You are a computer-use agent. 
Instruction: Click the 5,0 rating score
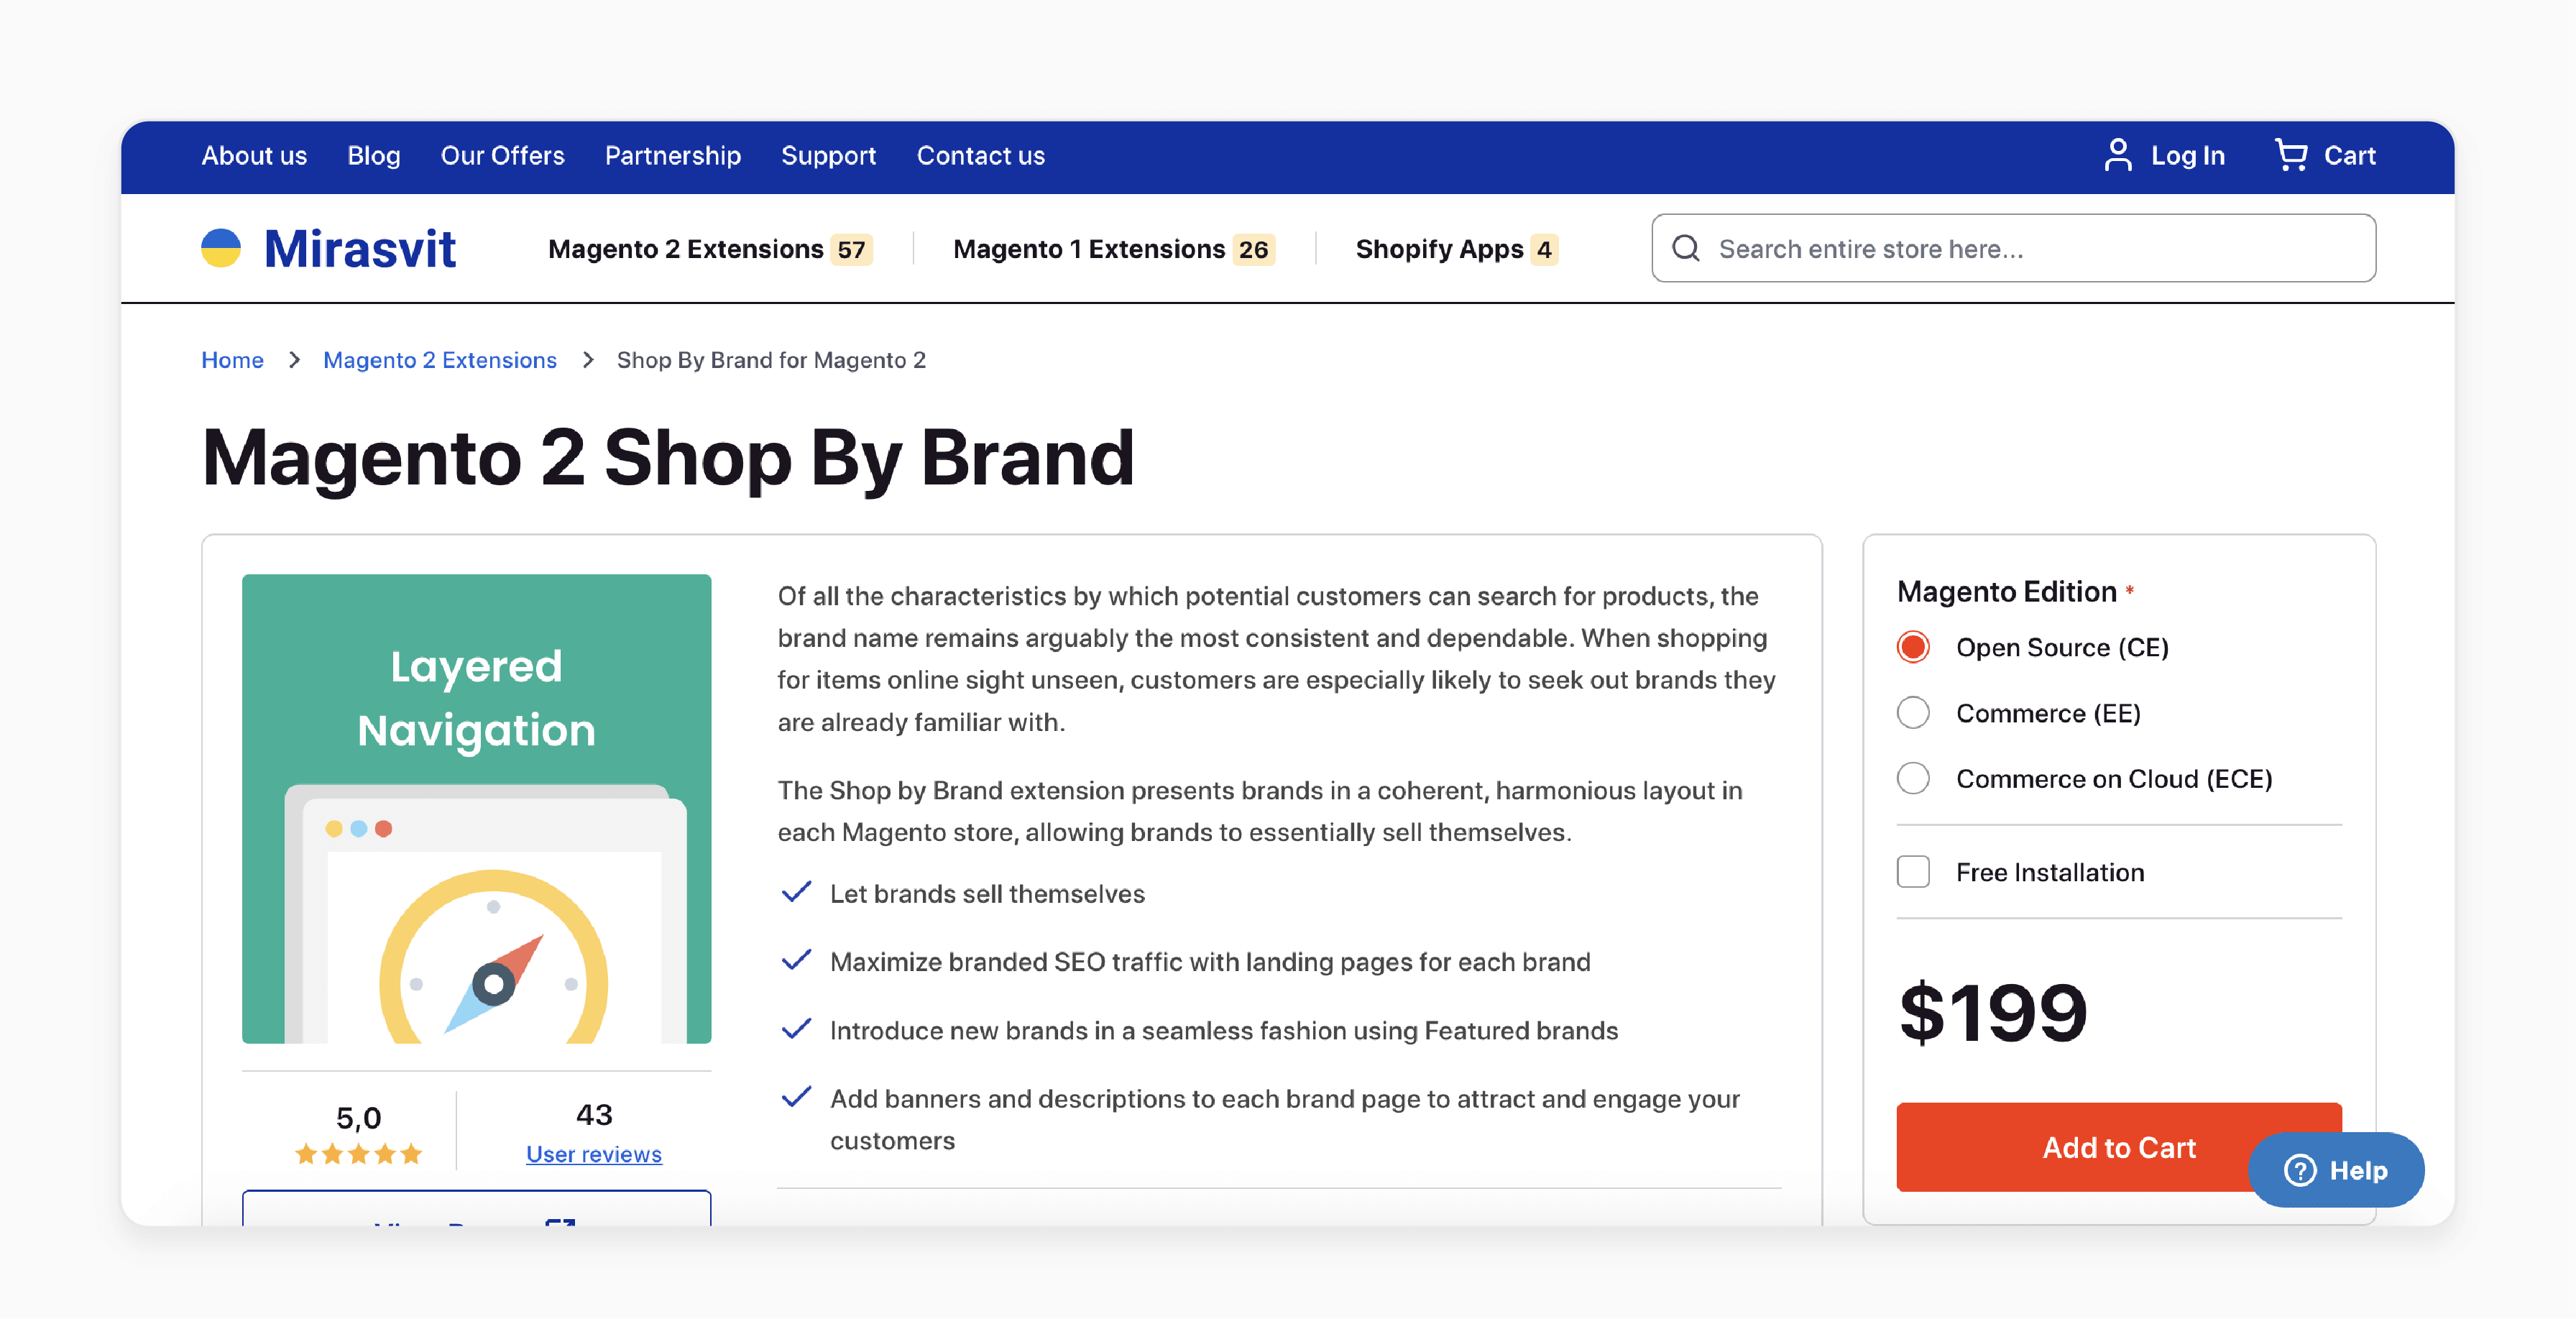tap(358, 1118)
